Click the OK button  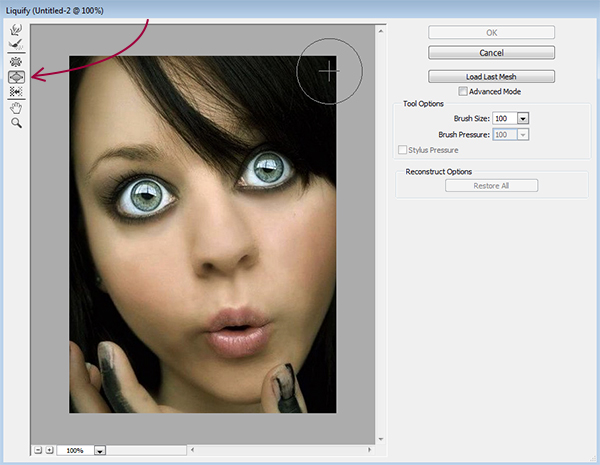pos(491,32)
